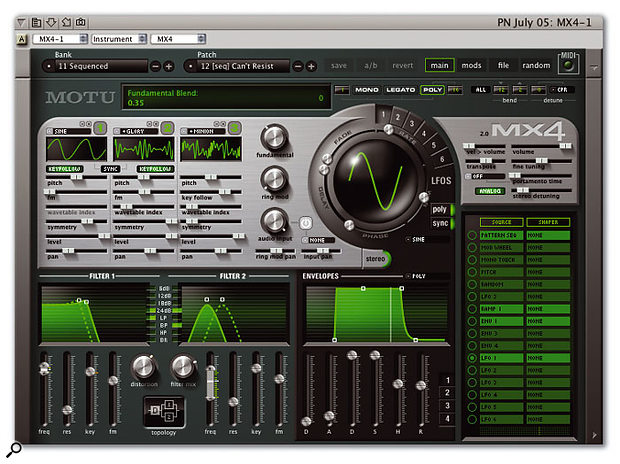Switch to the main tab
Image resolution: width=620 pixels, height=464 pixels.
440,65
